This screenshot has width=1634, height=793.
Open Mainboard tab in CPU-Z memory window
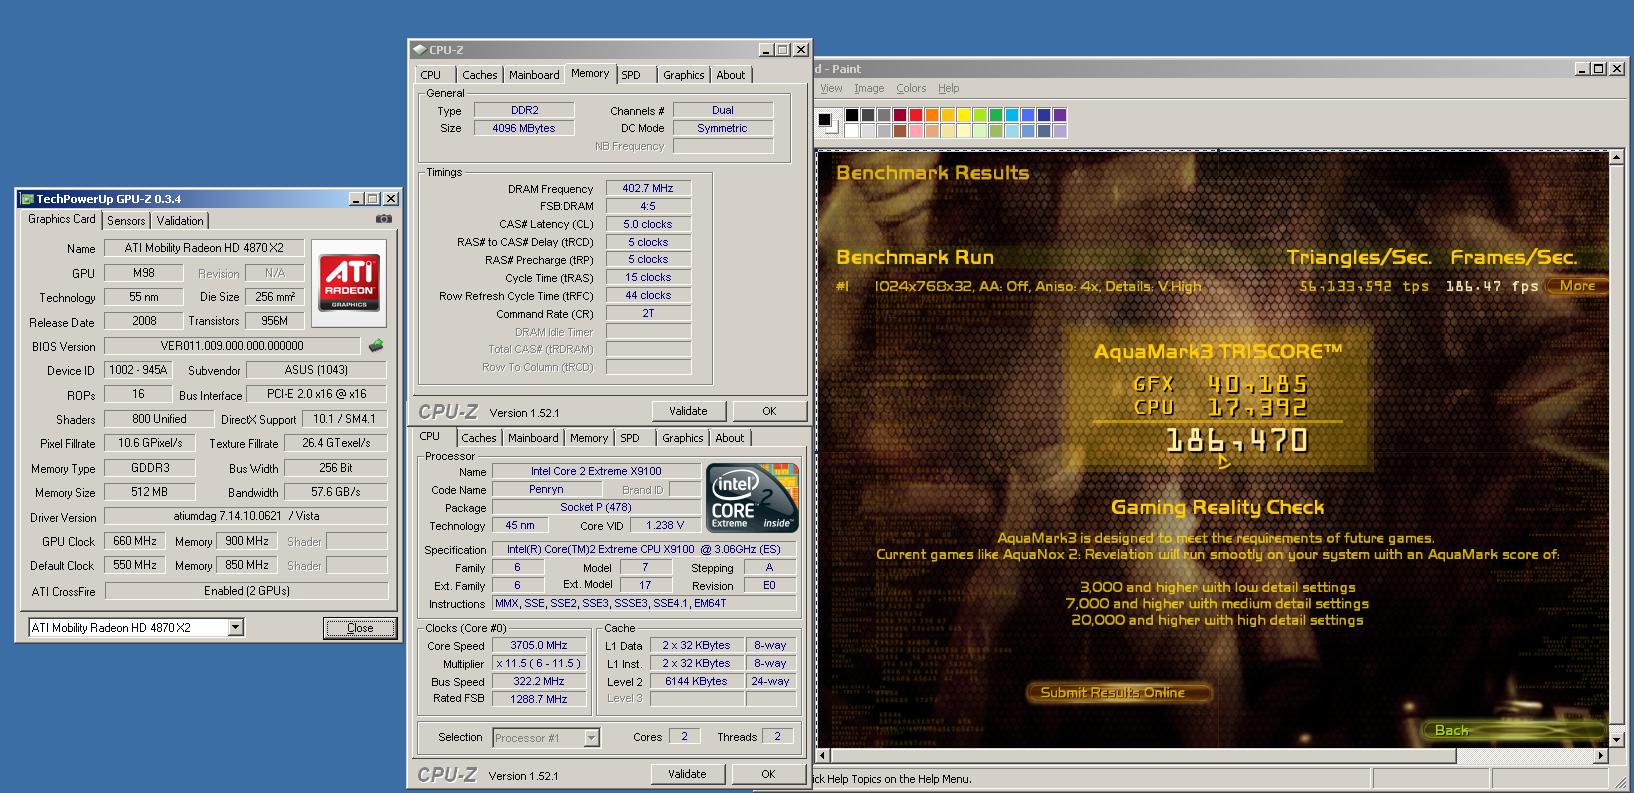coord(534,75)
